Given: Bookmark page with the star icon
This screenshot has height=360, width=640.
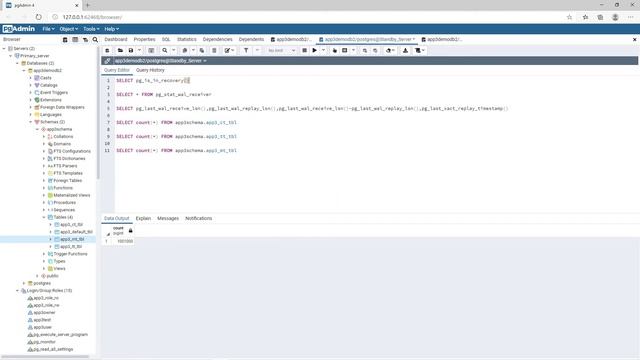Looking at the screenshot, I should tap(569, 17).
